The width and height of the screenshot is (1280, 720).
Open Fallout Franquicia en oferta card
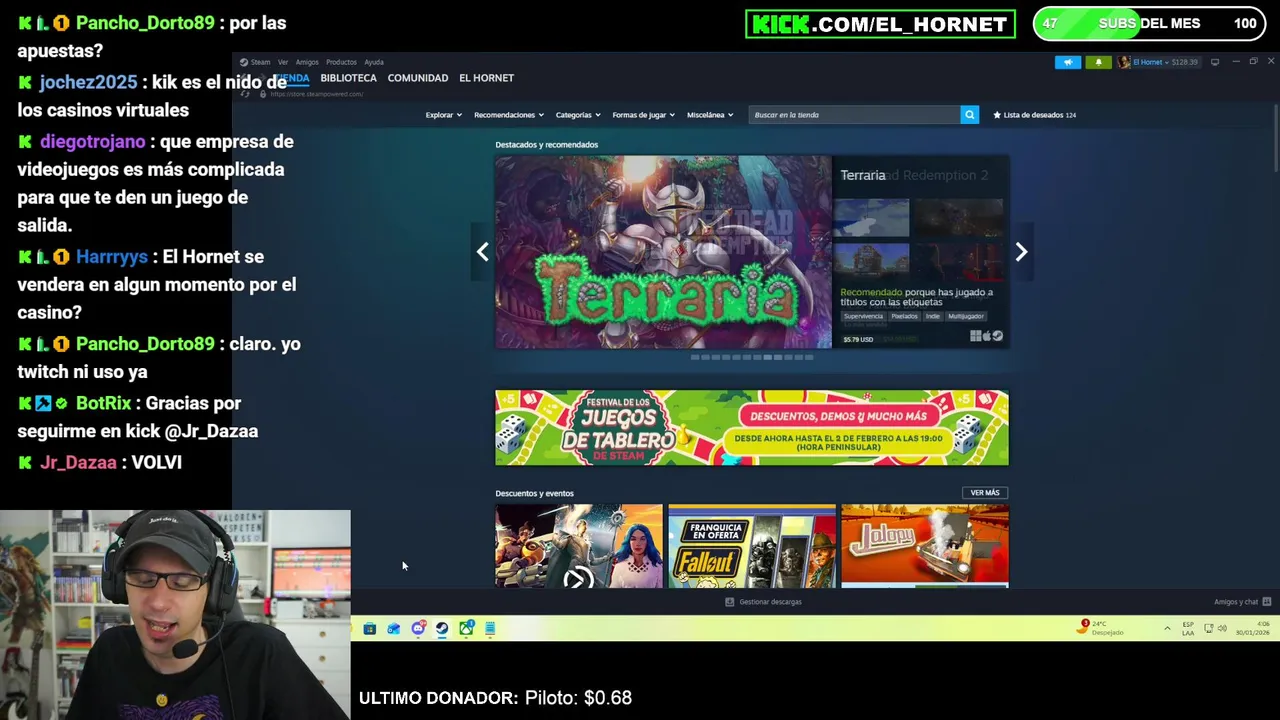click(752, 546)
